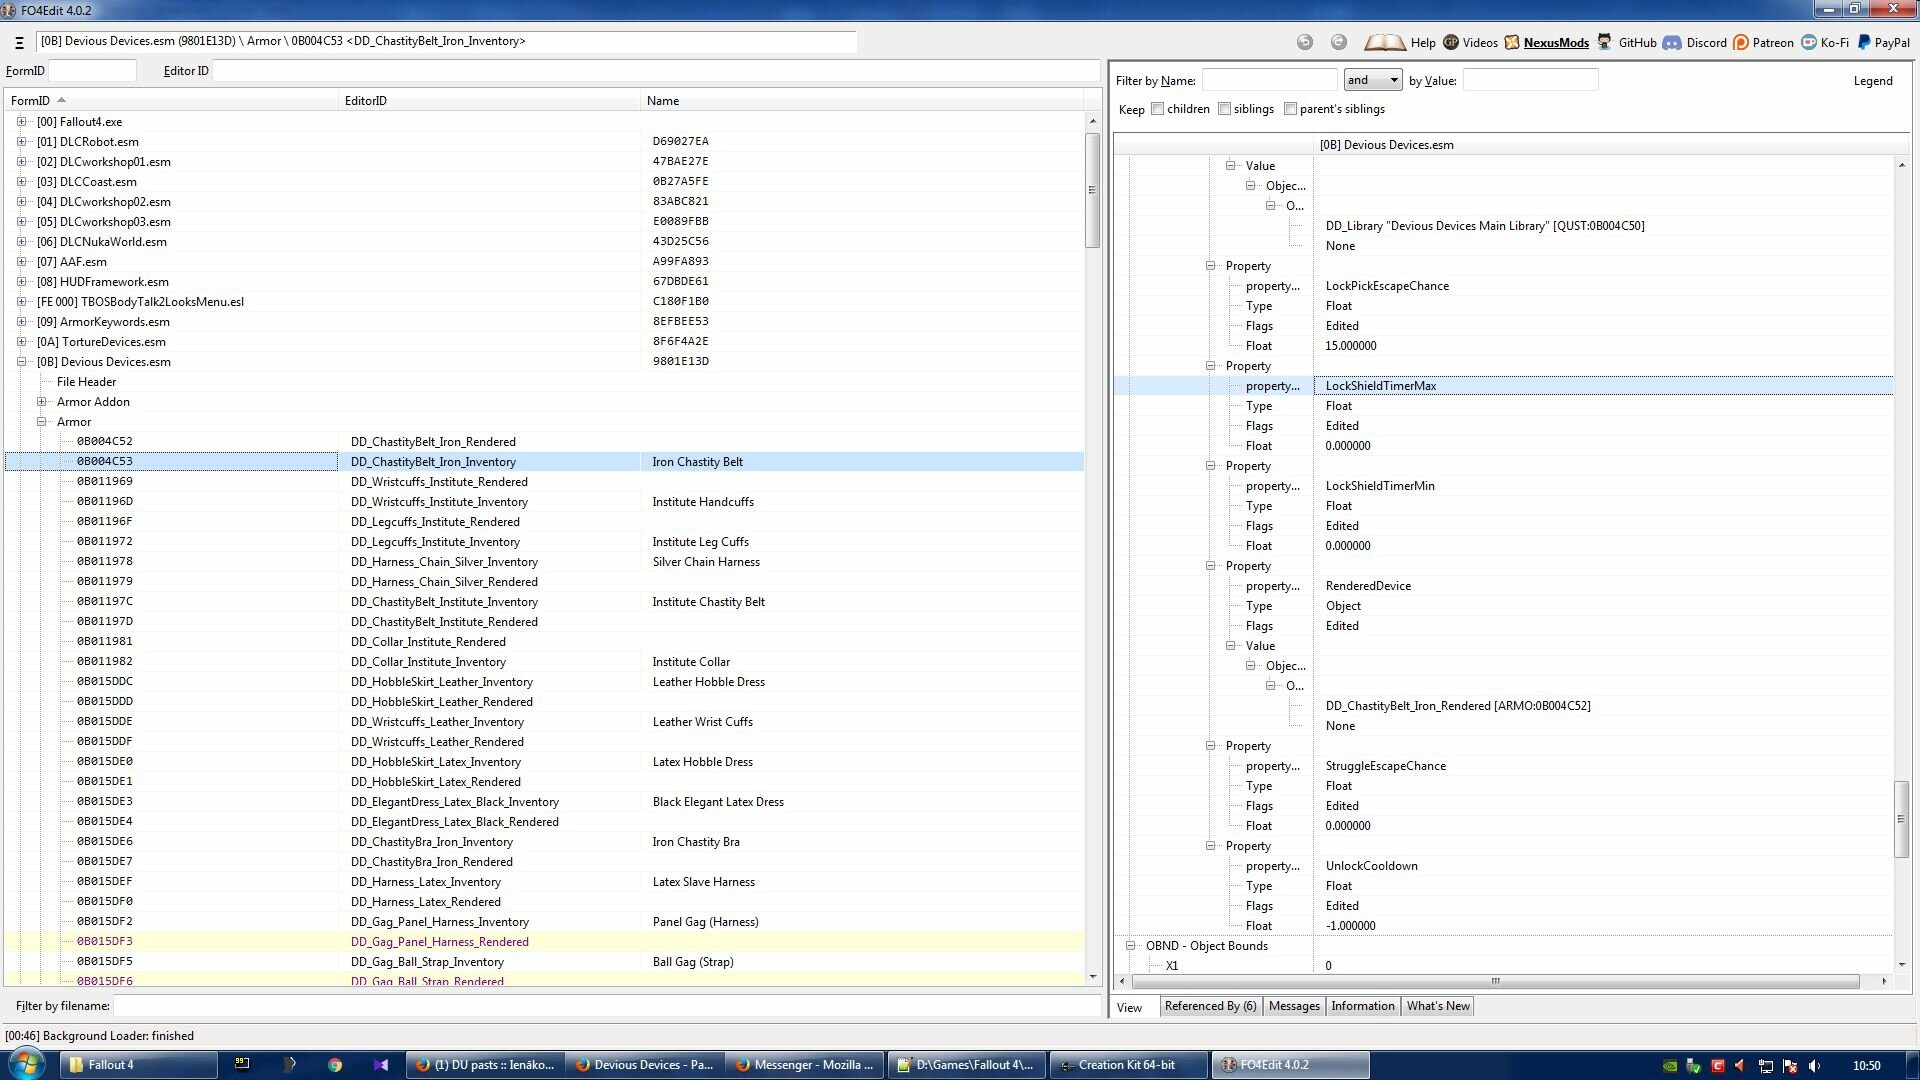Click the left tree vertical scrollbar thumb
This screenshot has width=1920, height=1080.
(1092, 190)
